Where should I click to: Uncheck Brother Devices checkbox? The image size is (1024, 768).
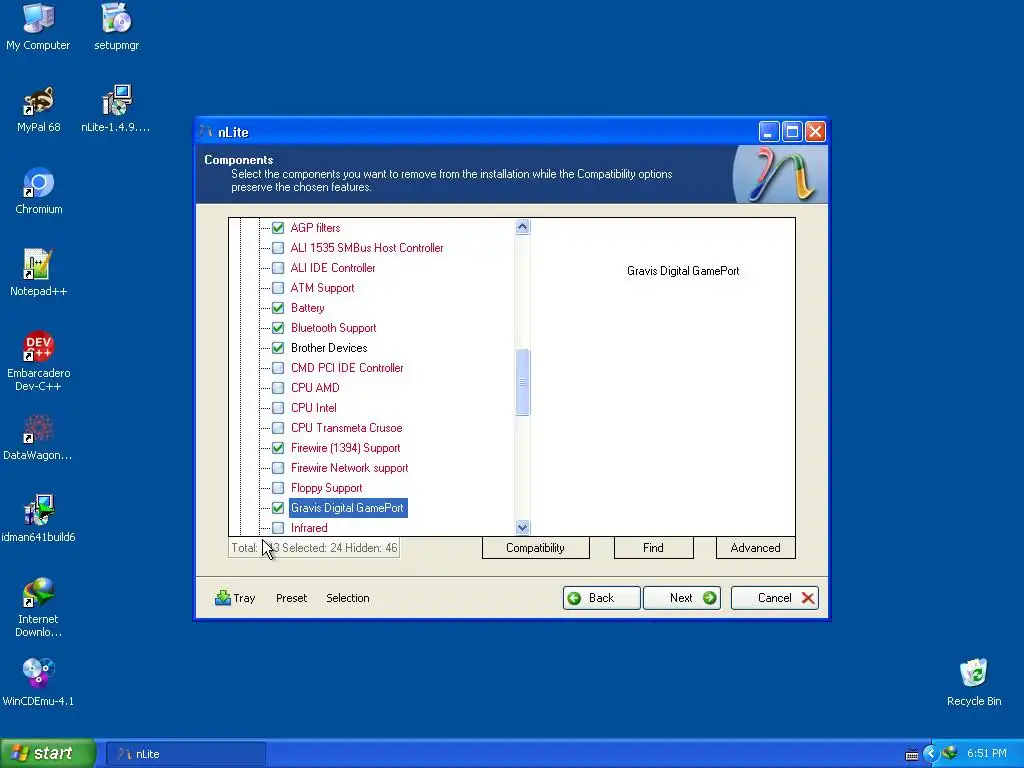278,348
